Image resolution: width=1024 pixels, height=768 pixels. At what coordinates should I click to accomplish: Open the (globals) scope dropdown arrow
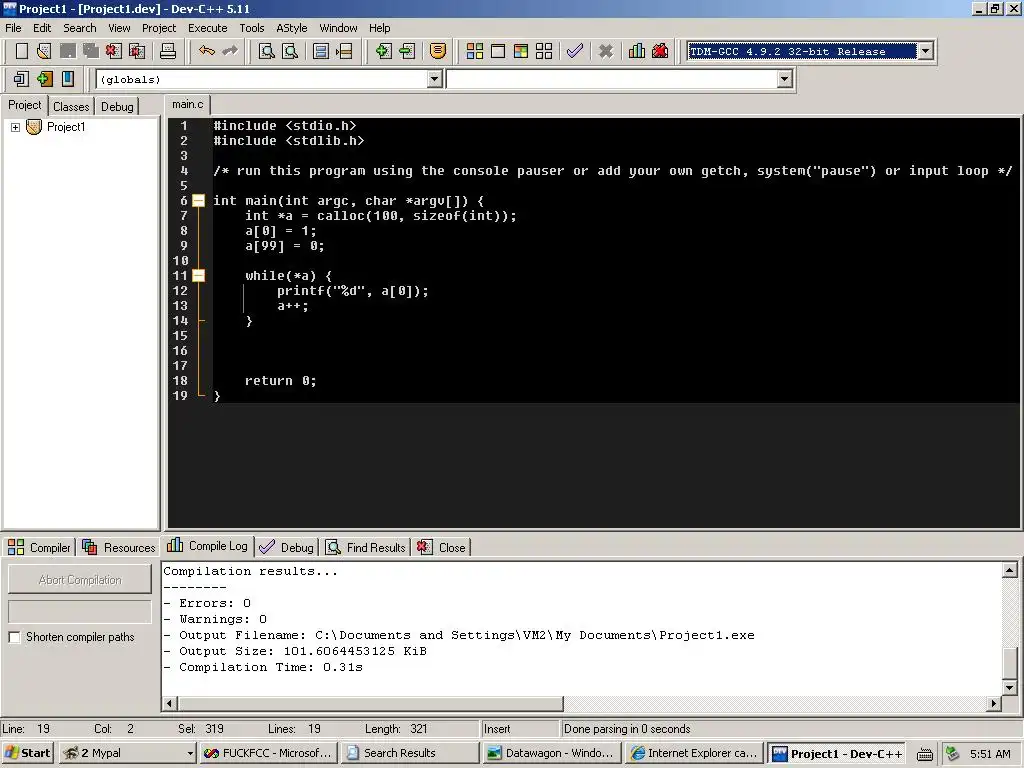click(434, 79)
